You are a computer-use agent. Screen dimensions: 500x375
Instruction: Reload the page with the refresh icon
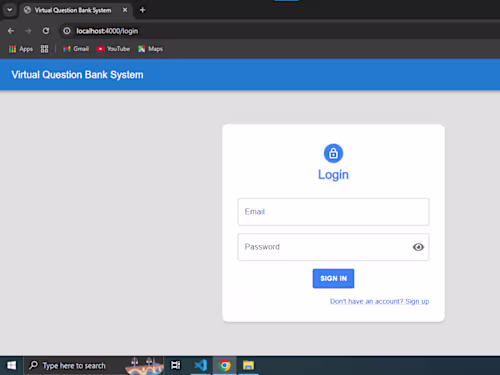pyautogui.click(x=46, y=31)
